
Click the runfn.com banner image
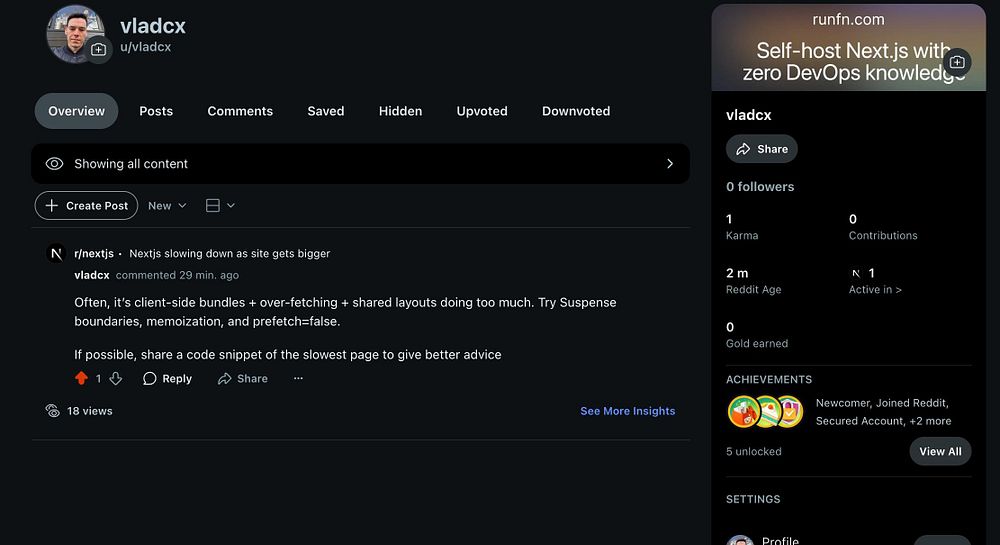pyautogui.click(x=848, y=48)
